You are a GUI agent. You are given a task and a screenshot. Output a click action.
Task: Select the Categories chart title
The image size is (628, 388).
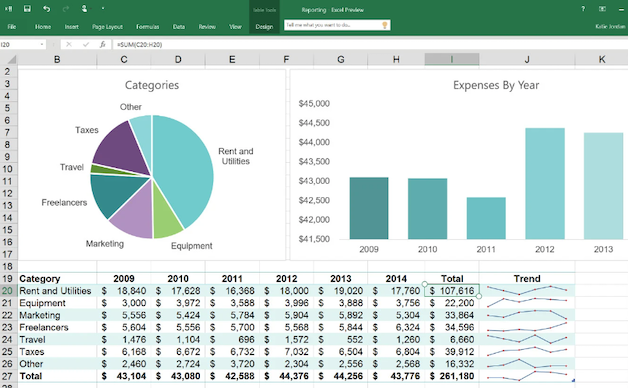[x=152, y=85]
